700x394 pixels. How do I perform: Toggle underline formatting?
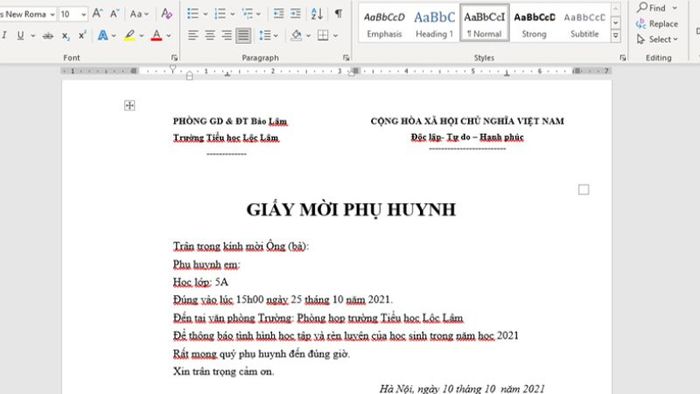(x=21, y=35)
